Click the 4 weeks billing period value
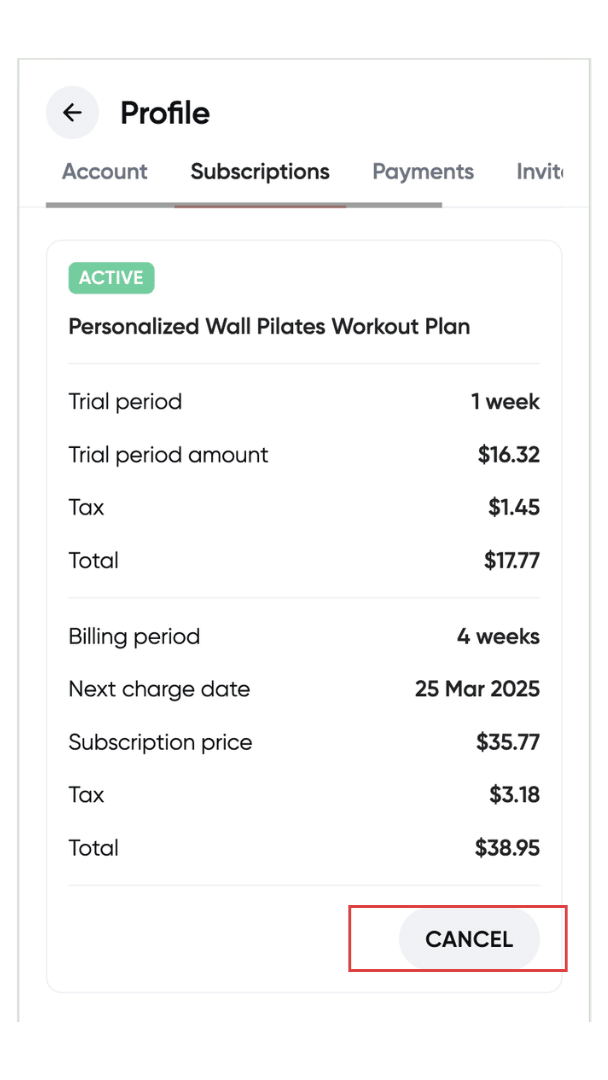Image resolution: width=608 pixels, height=1080 pixels. click(498, 637)
